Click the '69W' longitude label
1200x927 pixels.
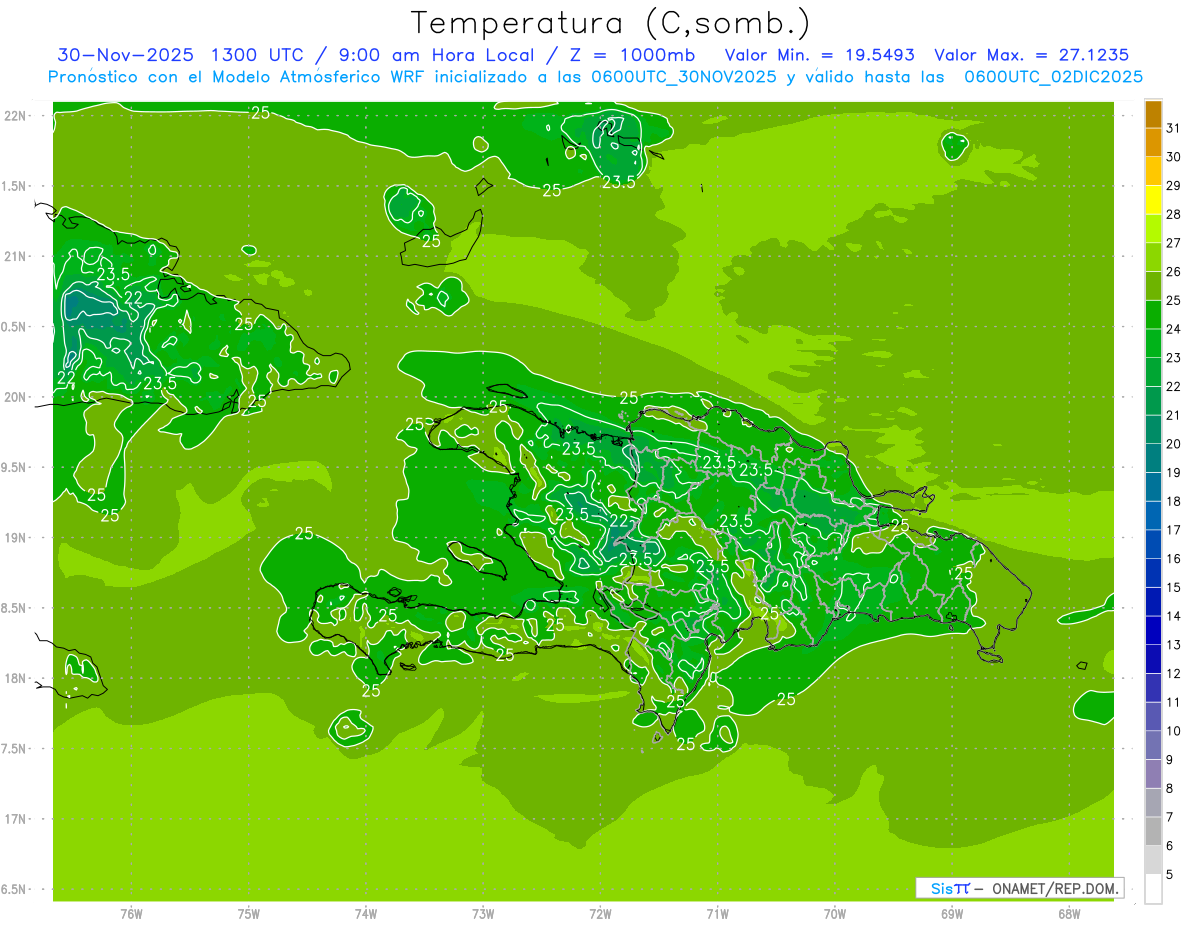[952, 914]
